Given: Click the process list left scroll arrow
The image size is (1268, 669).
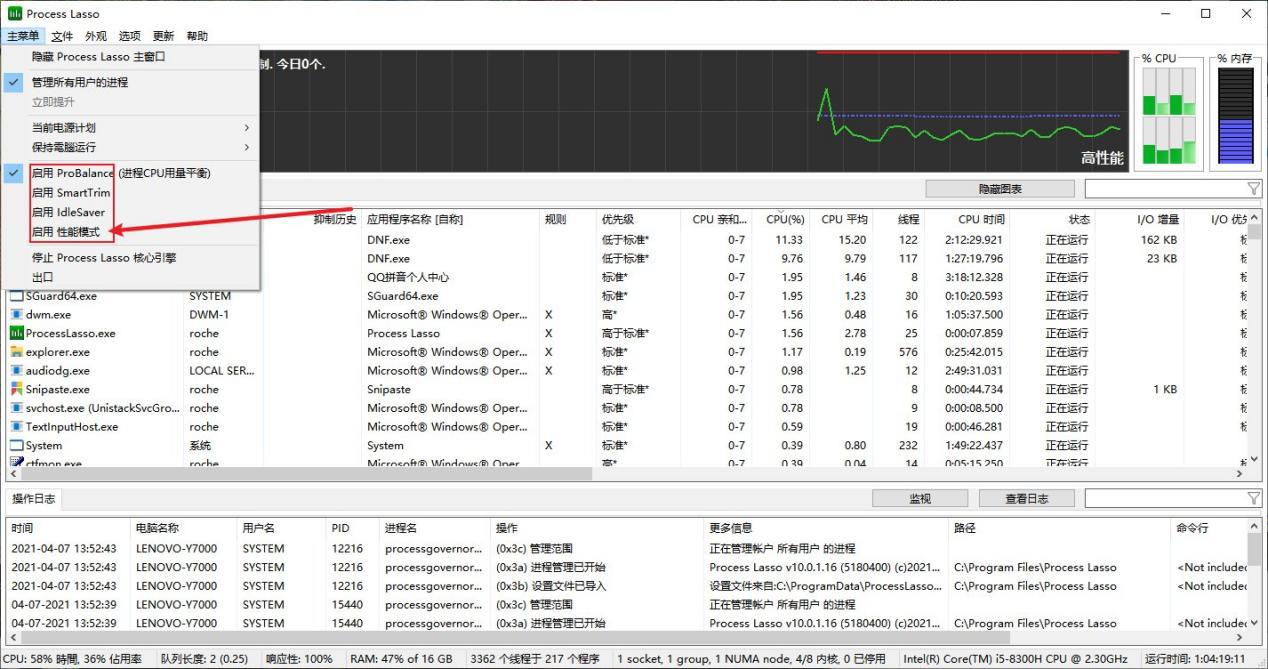Looking at the screenshot, I should pos(14,475).
